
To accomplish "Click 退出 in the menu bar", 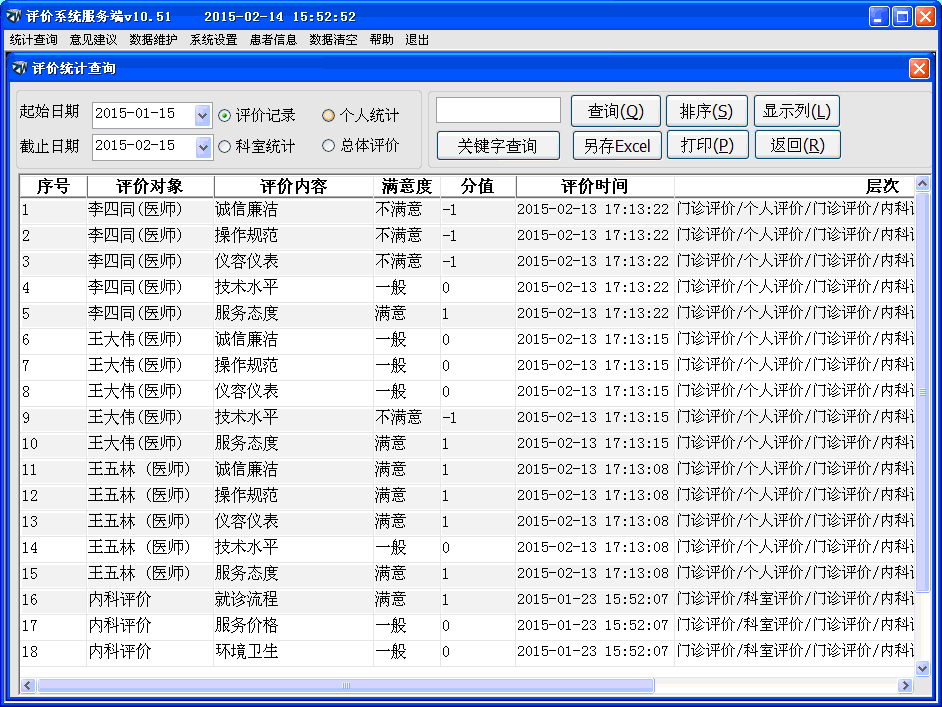I will pyautogui.click(x=417, y=40).
